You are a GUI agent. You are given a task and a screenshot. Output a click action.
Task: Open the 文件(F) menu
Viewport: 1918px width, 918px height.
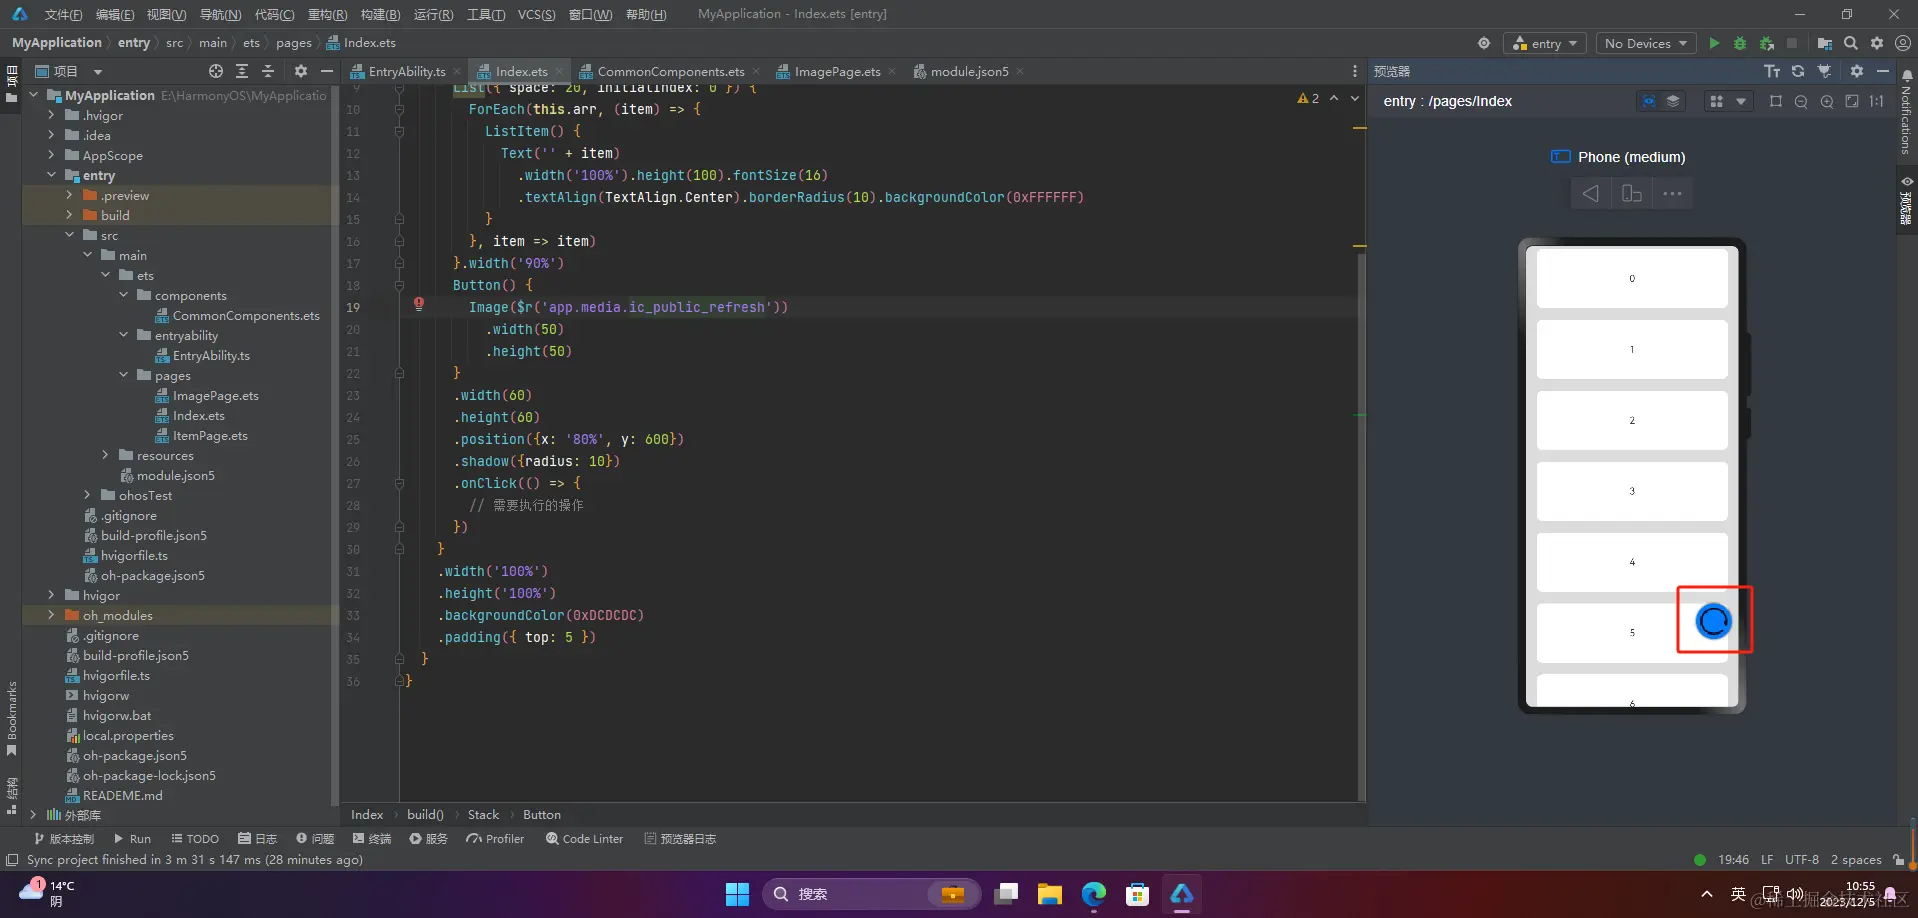63,14
